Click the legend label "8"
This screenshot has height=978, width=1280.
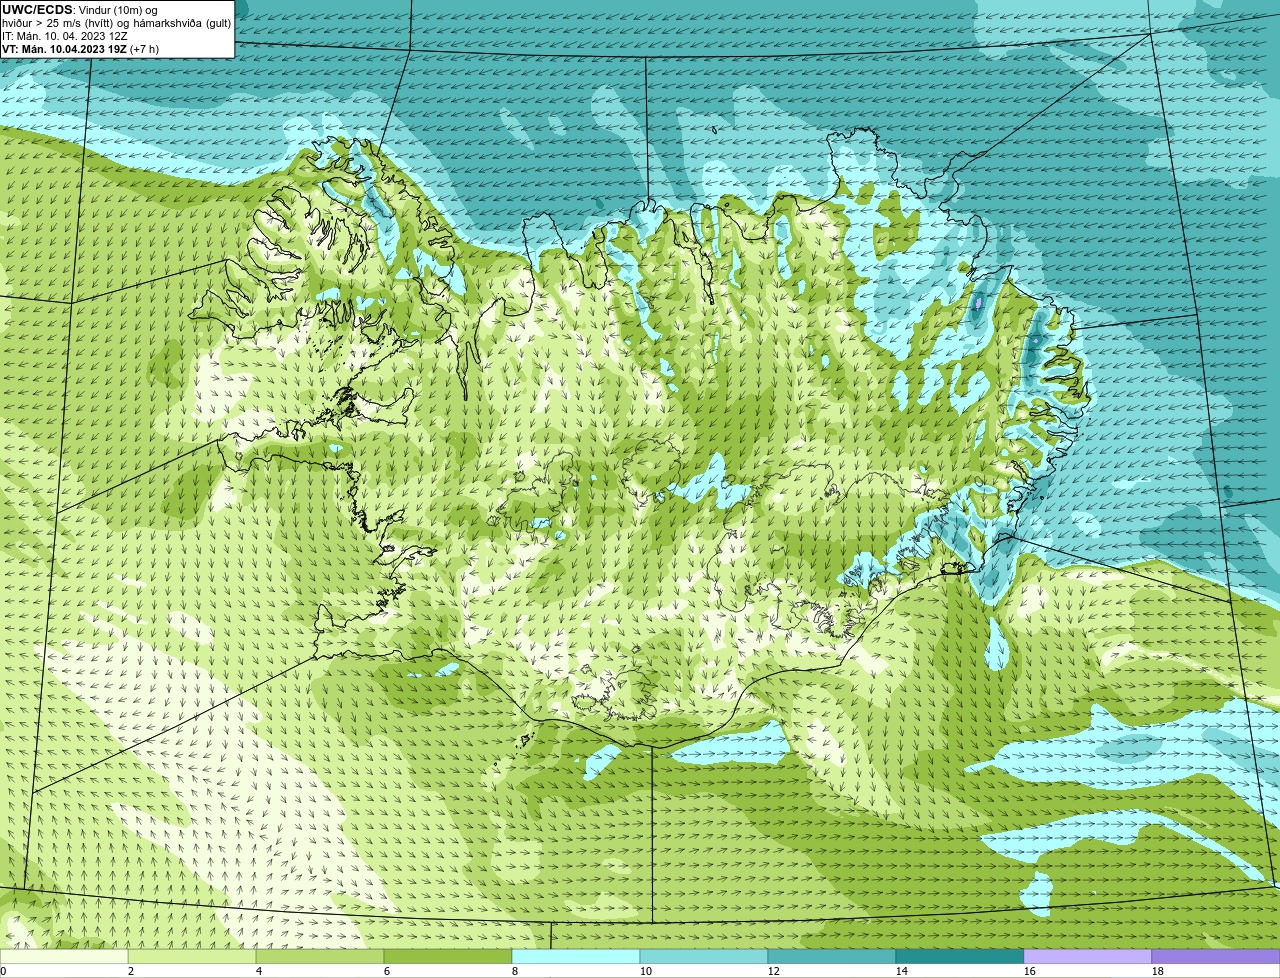click(515, 971)
